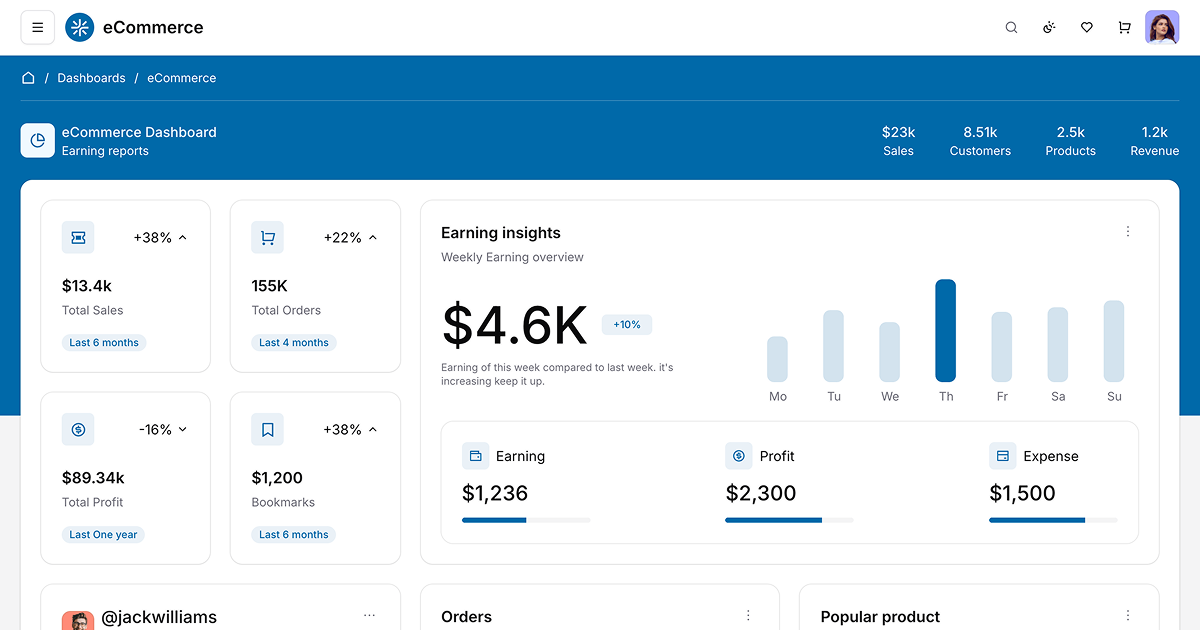This screenshot has width=1200, height=630.
Task: Open the wishlist heart icon
Action: pos(1087,28)
